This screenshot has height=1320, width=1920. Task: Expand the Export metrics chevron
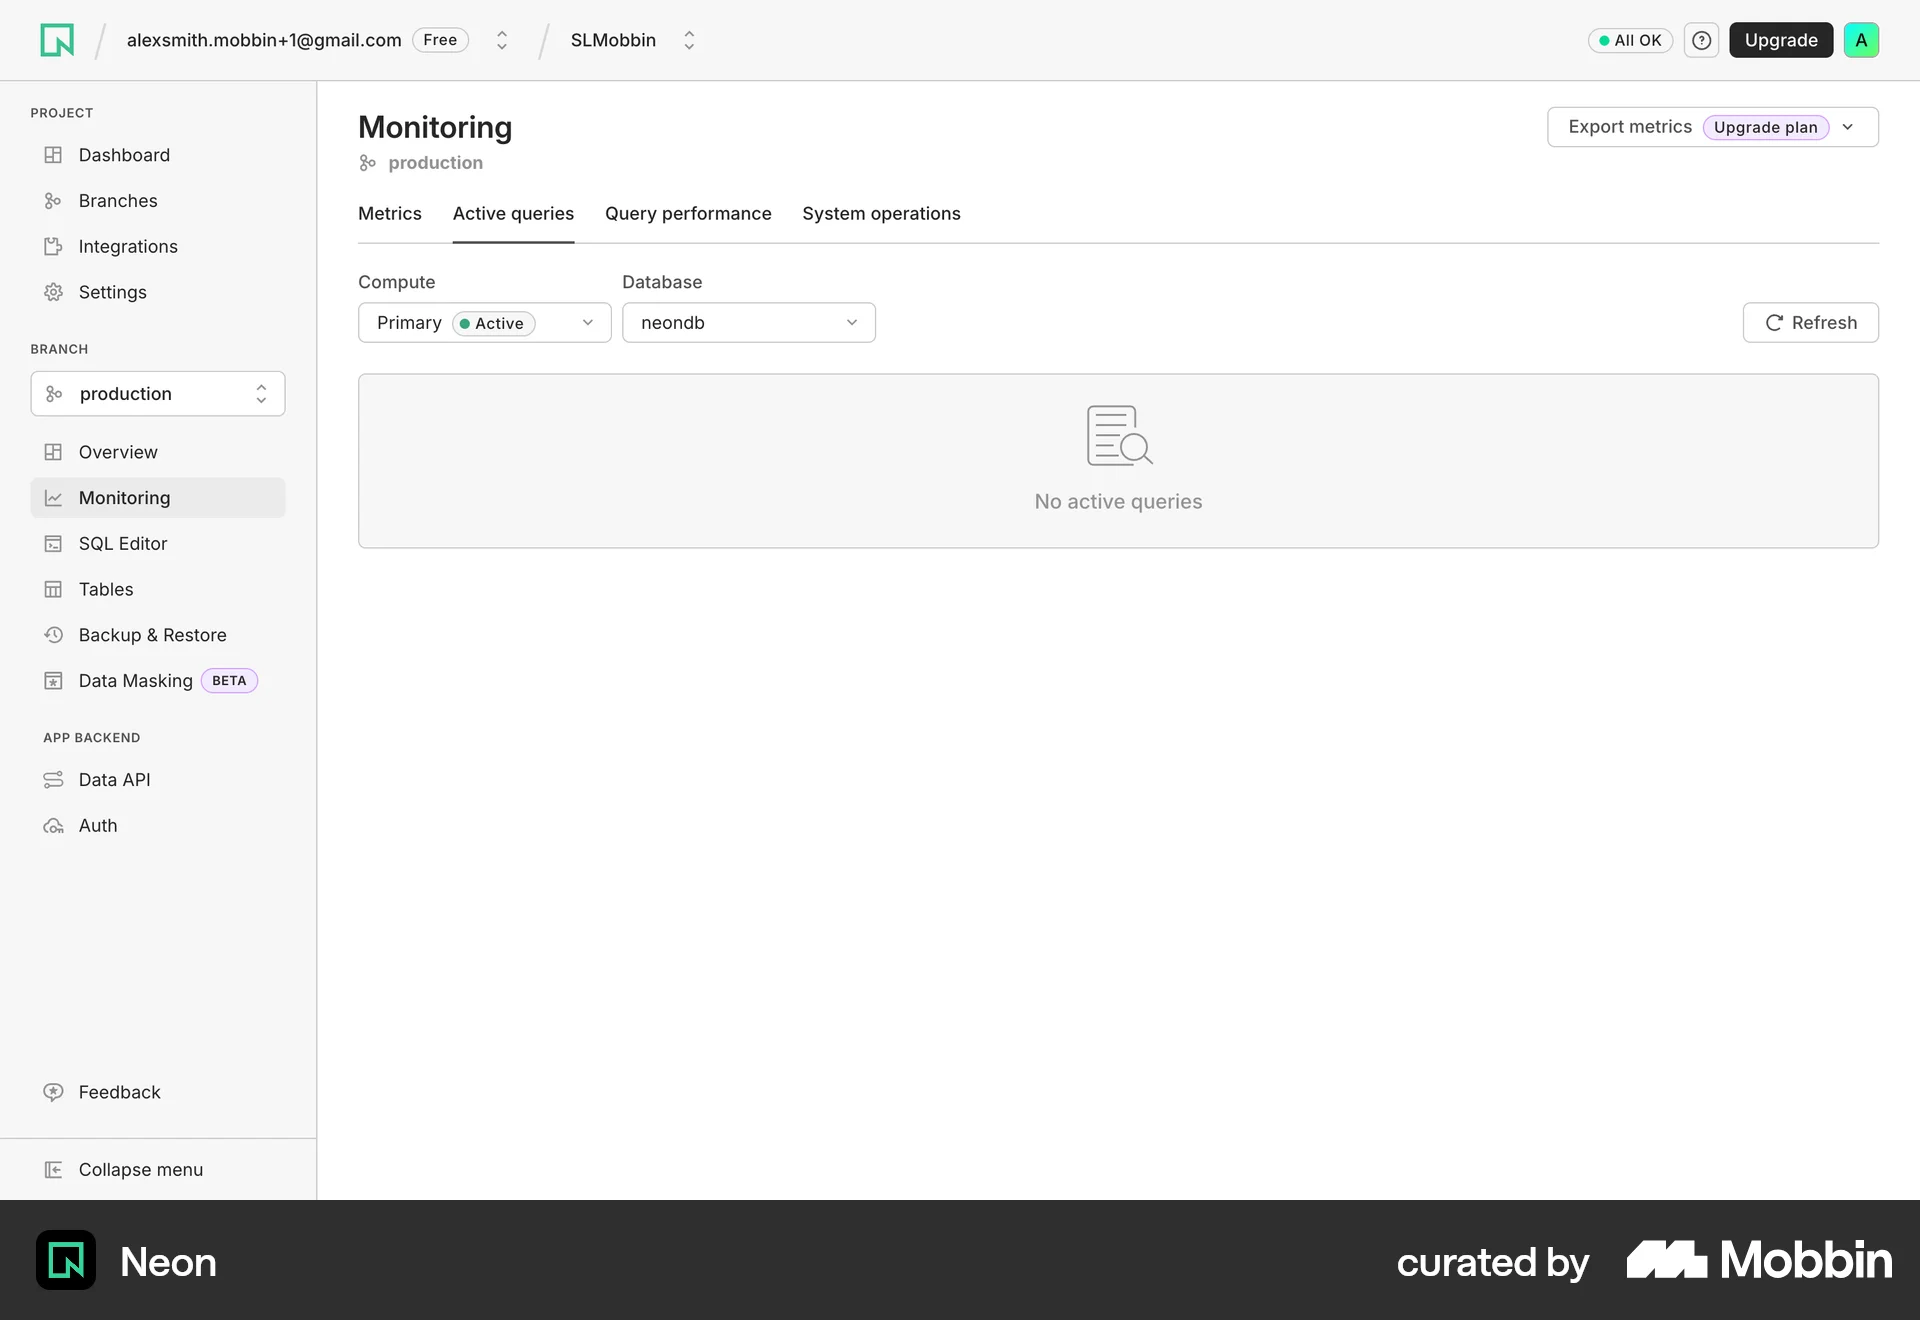click(1848, 127)
